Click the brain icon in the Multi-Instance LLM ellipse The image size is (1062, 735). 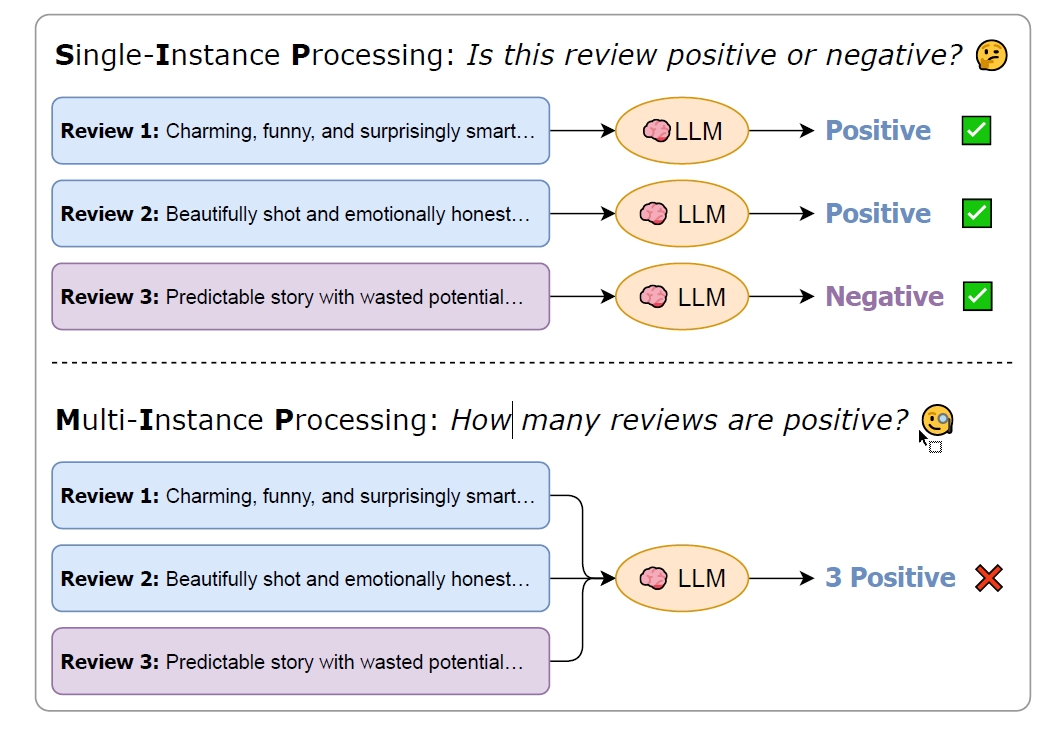point(654,578)
